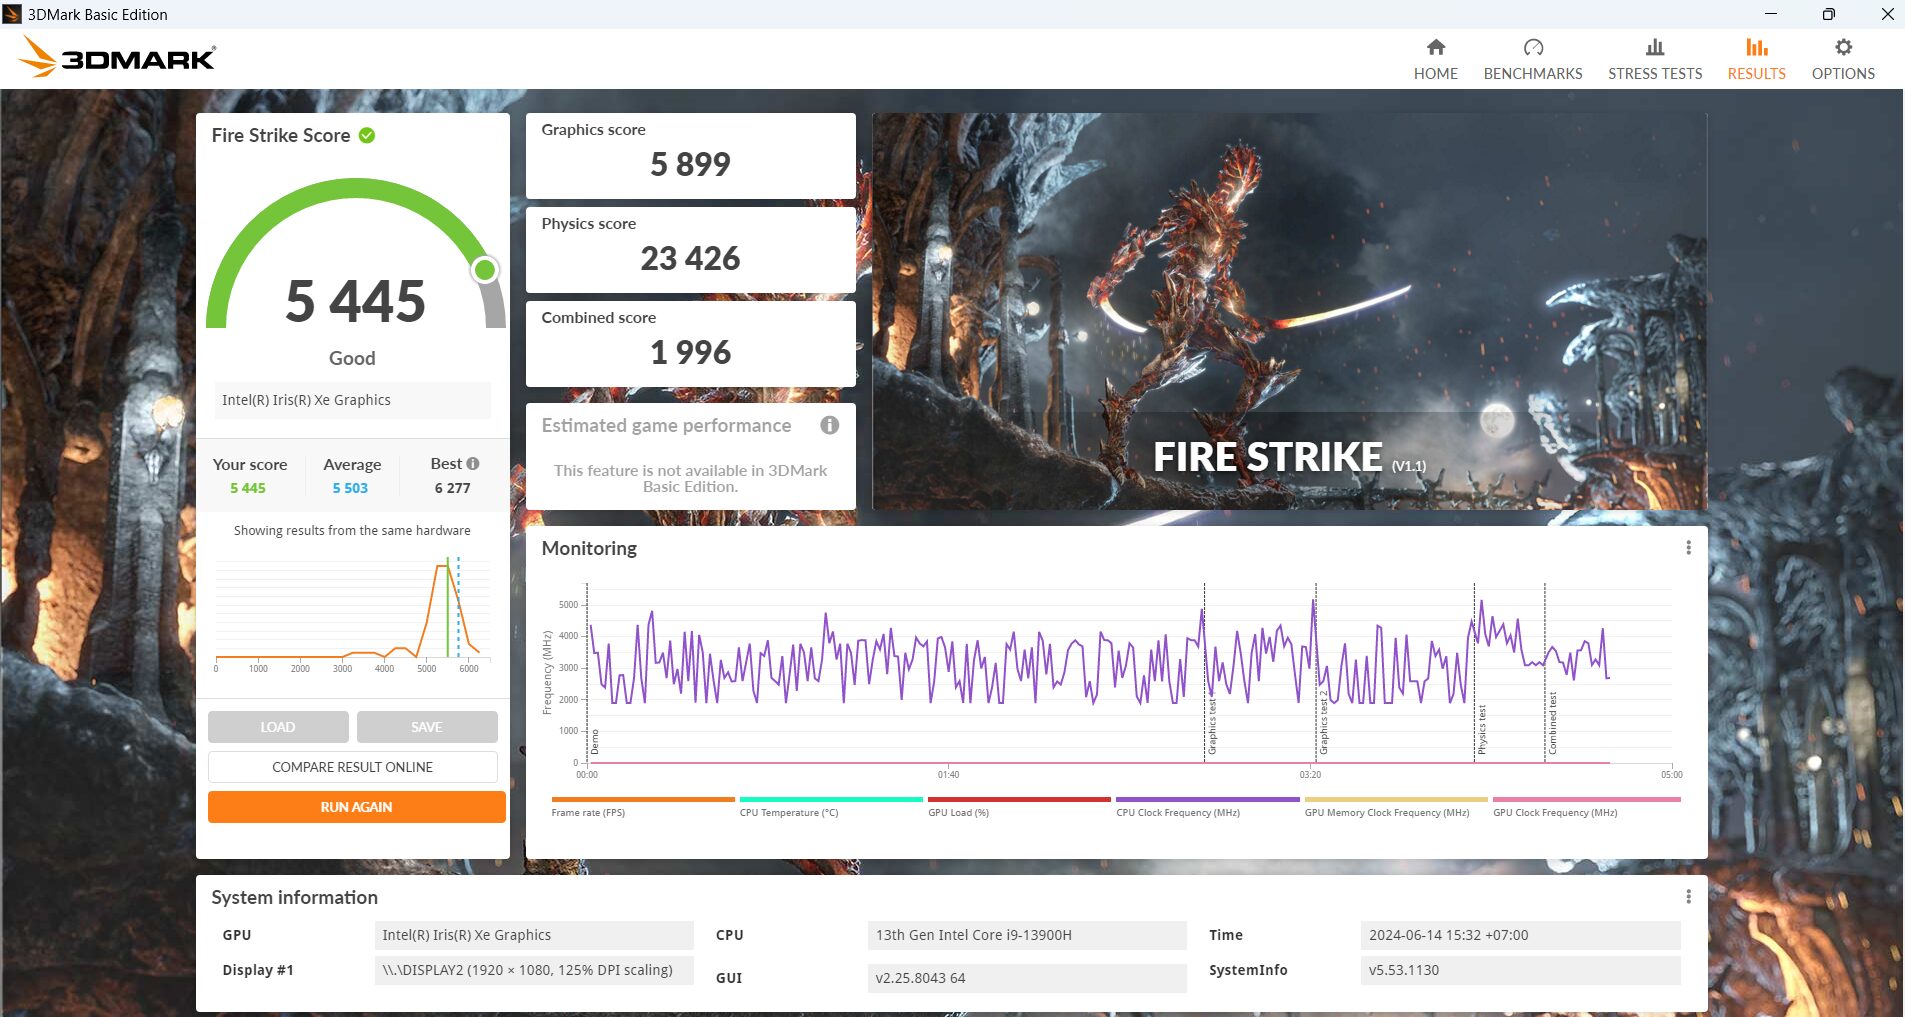Image resolution: width=1905 pixels, height=1017 pixels.
Task: Click the Intel(R) Iris(R) Xe Graphics label under the gauge
Action: pos(352,400)
